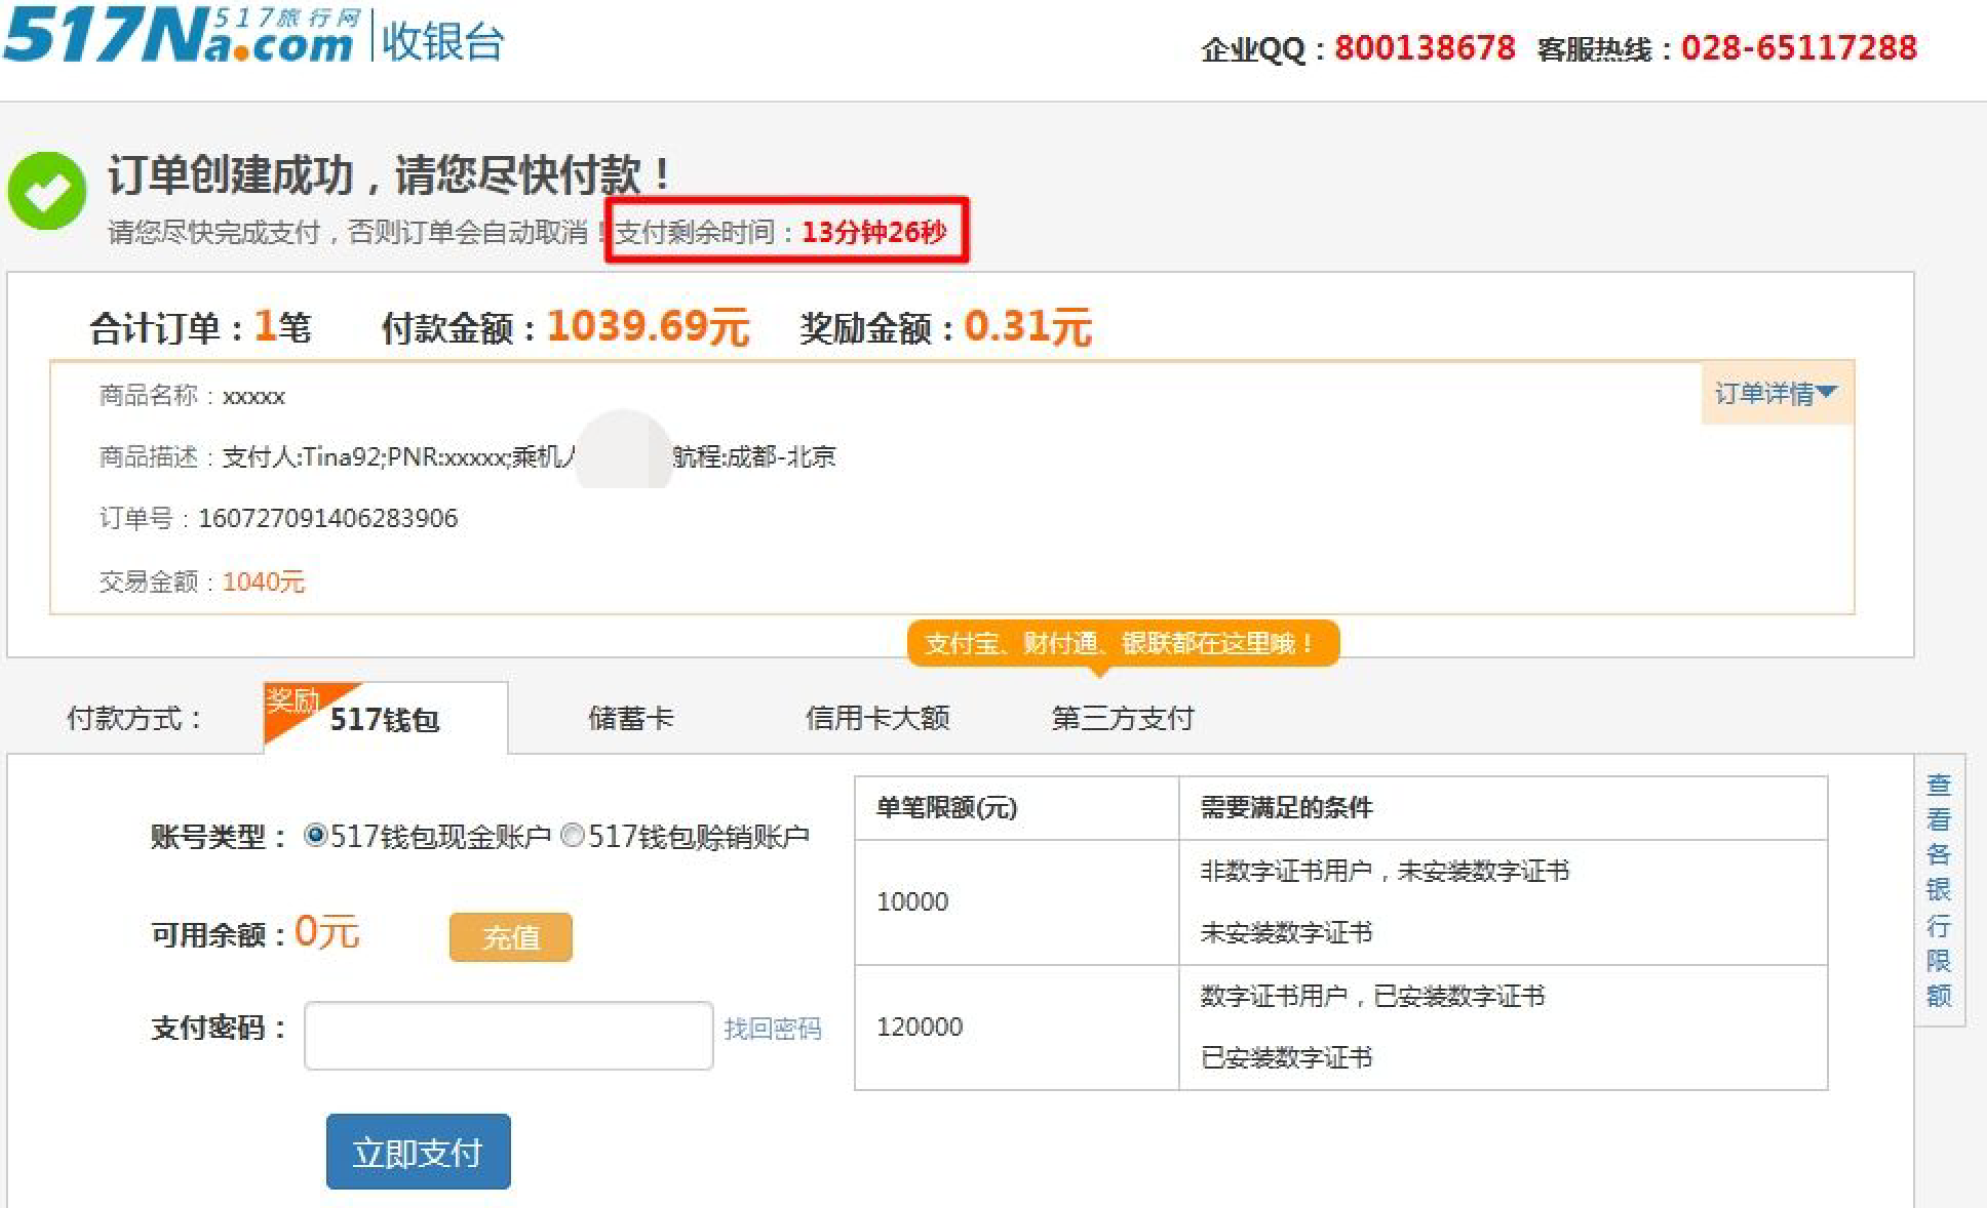Click the green success checkmark icon
This screenshot has width=1988, height=1208.
coord(46,190)
